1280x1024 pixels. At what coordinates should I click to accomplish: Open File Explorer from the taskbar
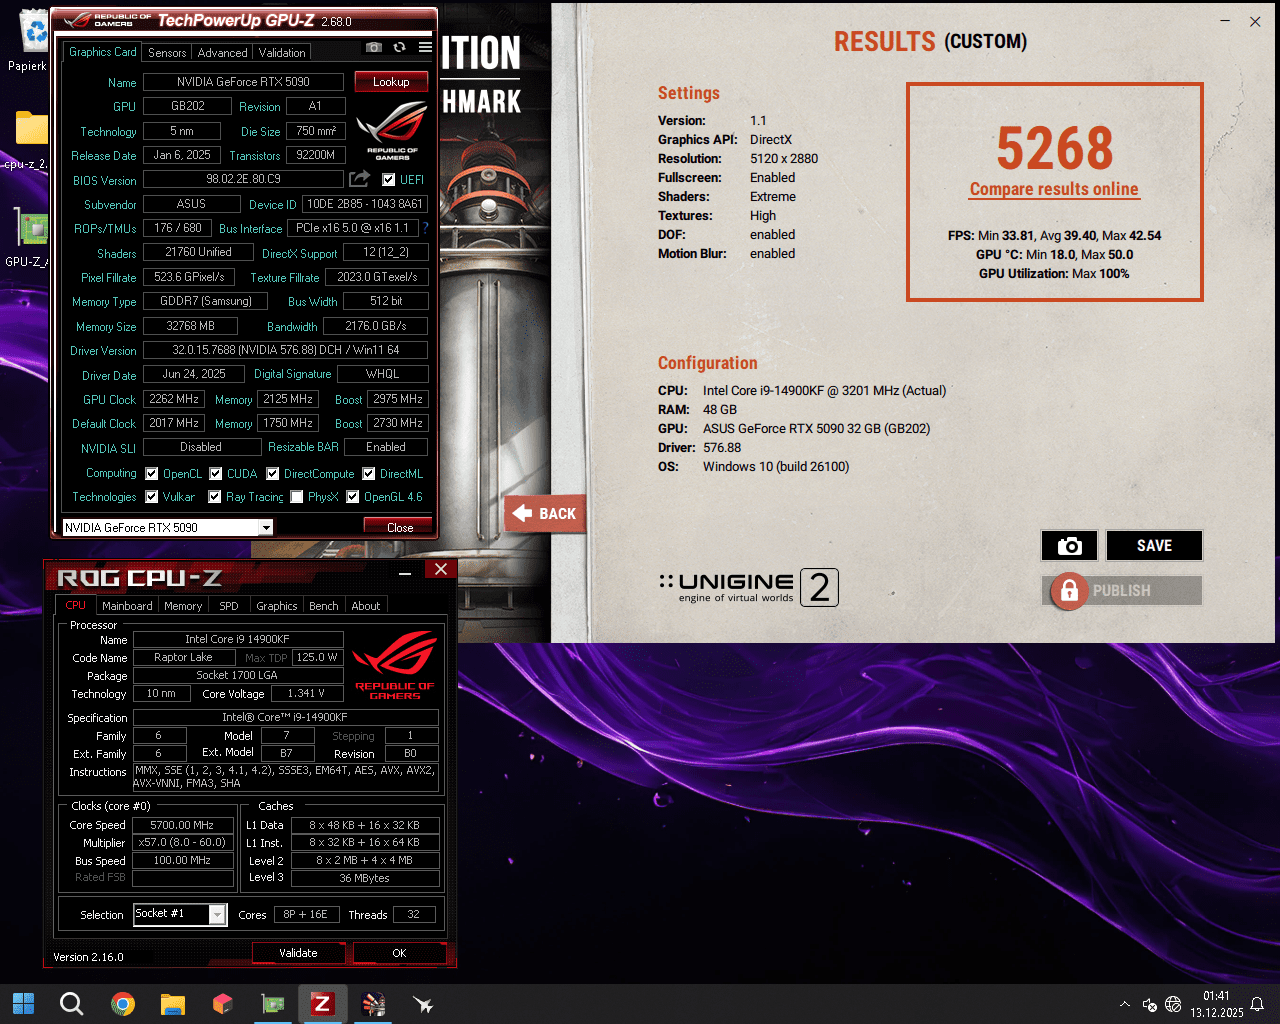173,1003
